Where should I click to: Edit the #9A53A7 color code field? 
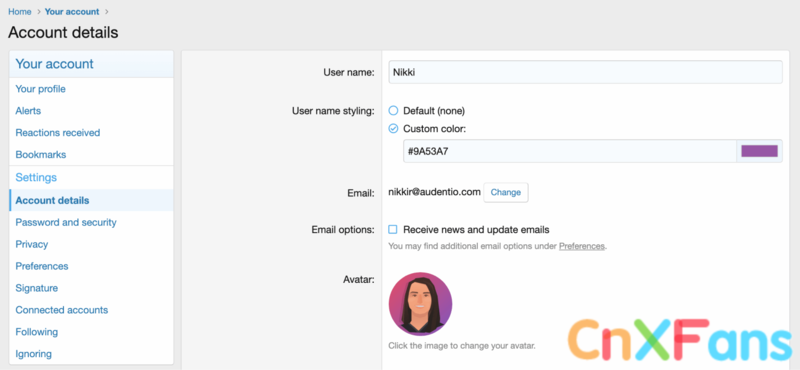pyautogui.click(x=570, y=151)
